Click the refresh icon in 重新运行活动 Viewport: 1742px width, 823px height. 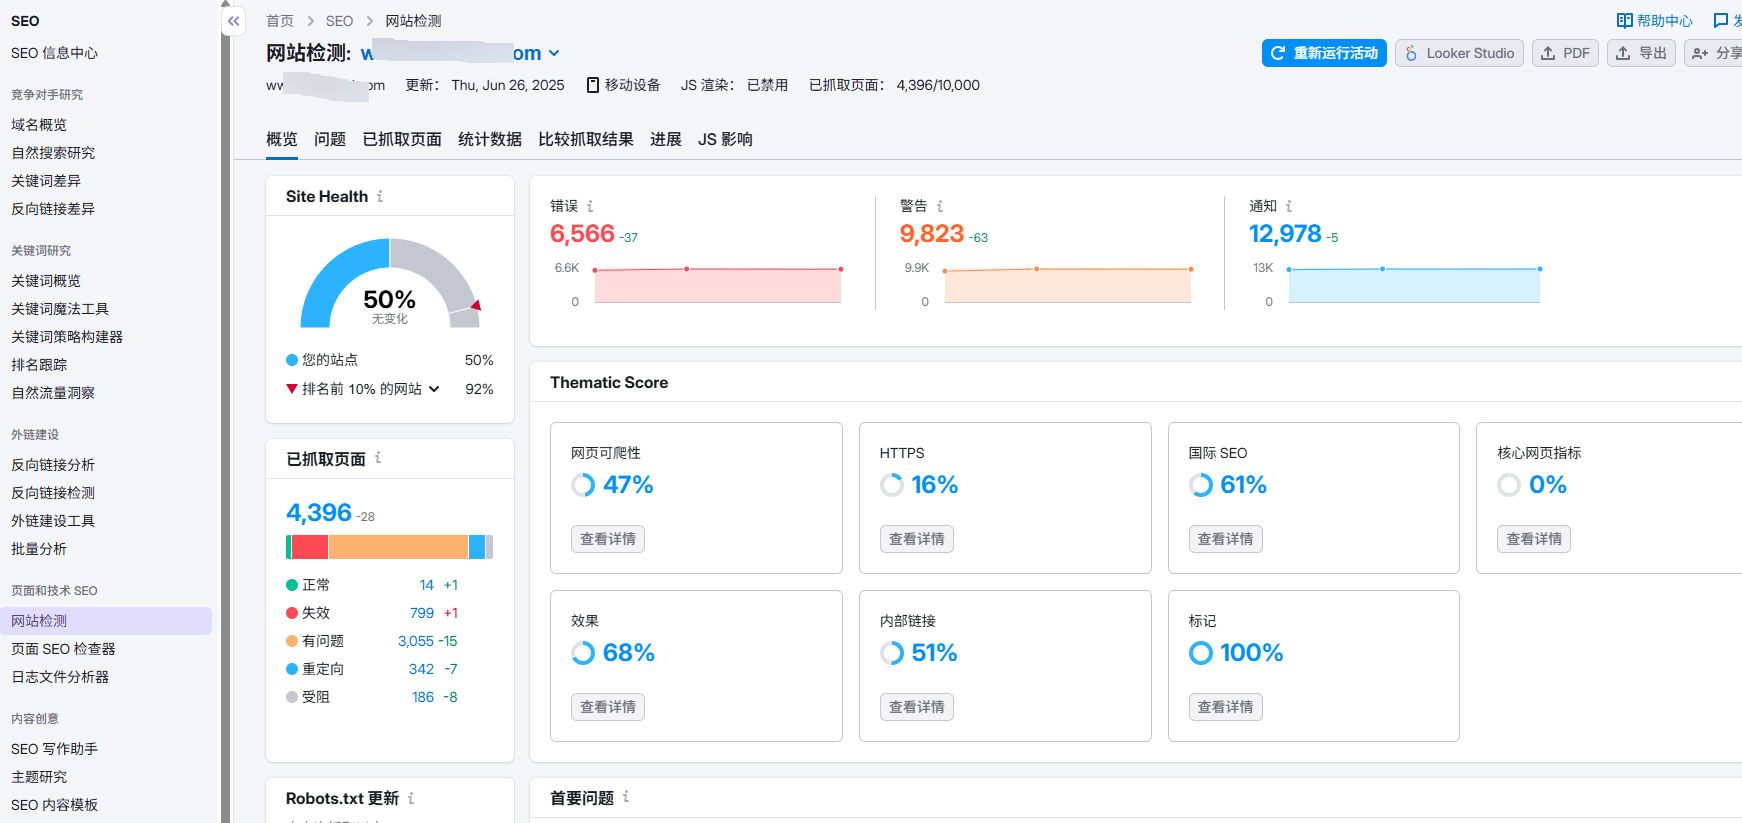click(x=1278, y=53)
